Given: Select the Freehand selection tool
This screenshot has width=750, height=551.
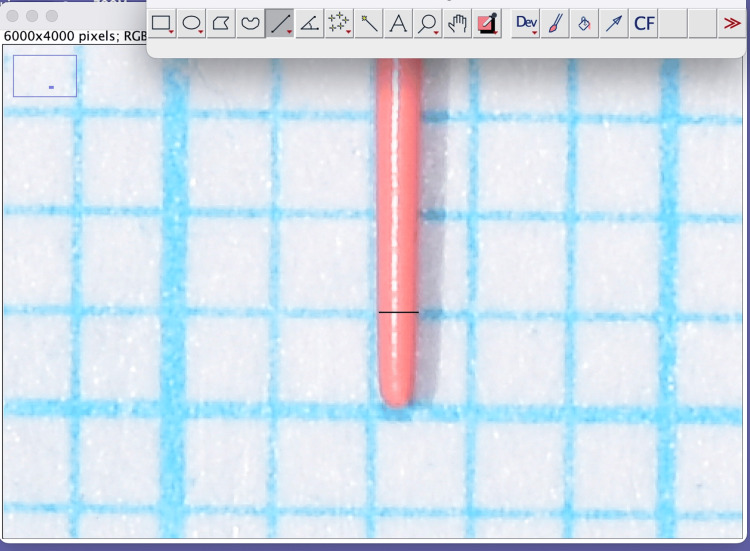Looking at the screenshot, I should (x=250, y=23).
